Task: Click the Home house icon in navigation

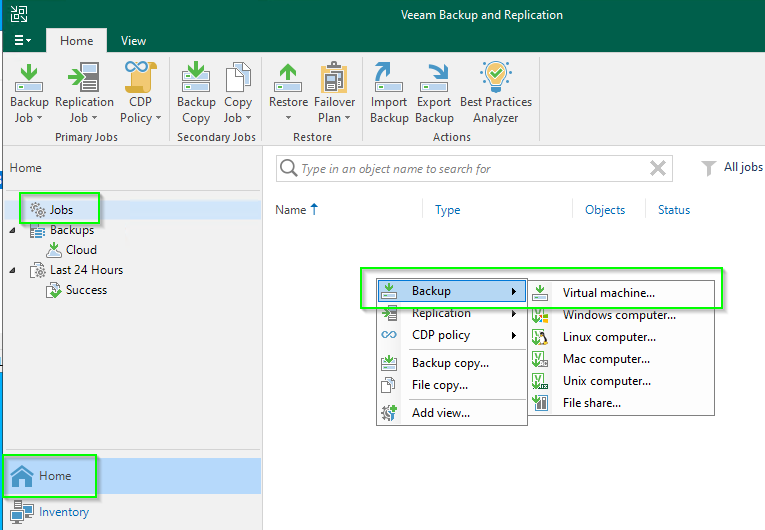Action: coord(22,476)
